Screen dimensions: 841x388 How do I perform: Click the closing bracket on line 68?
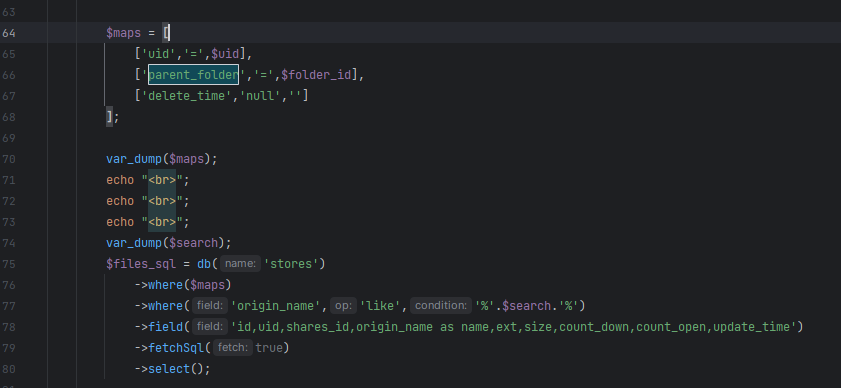(x=109, y=116)
